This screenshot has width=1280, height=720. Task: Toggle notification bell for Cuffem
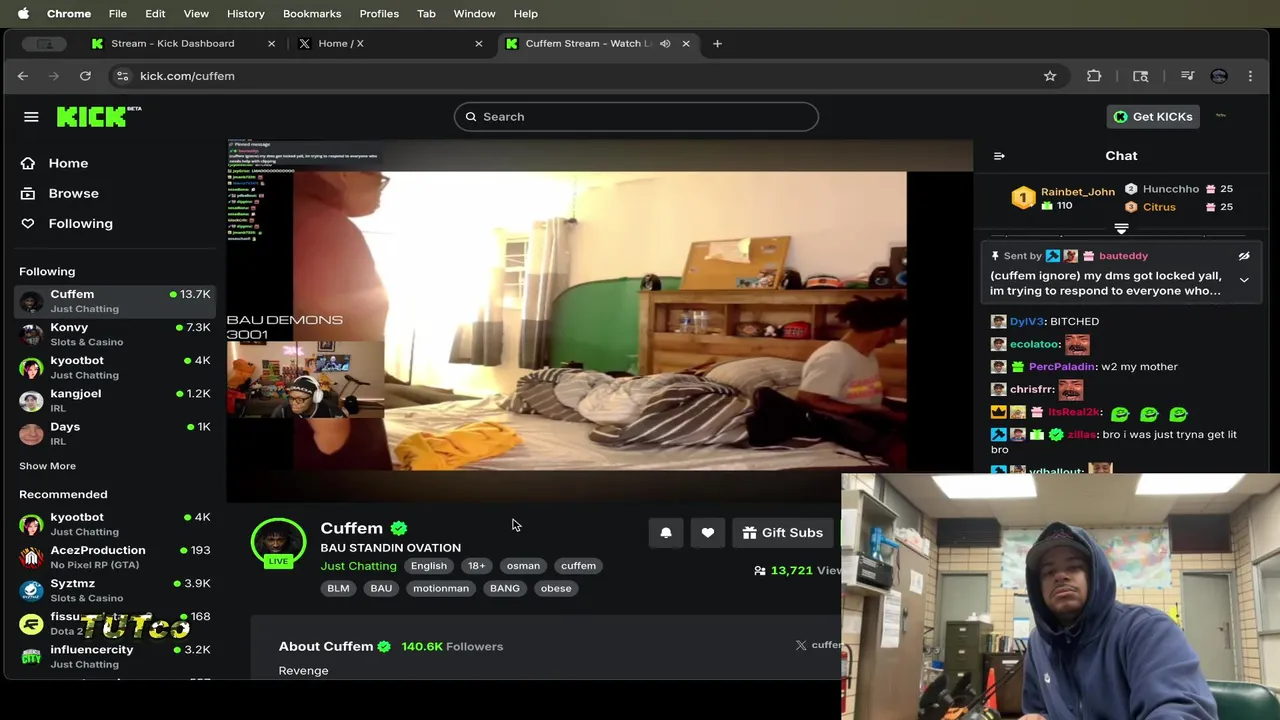(666, 533)
